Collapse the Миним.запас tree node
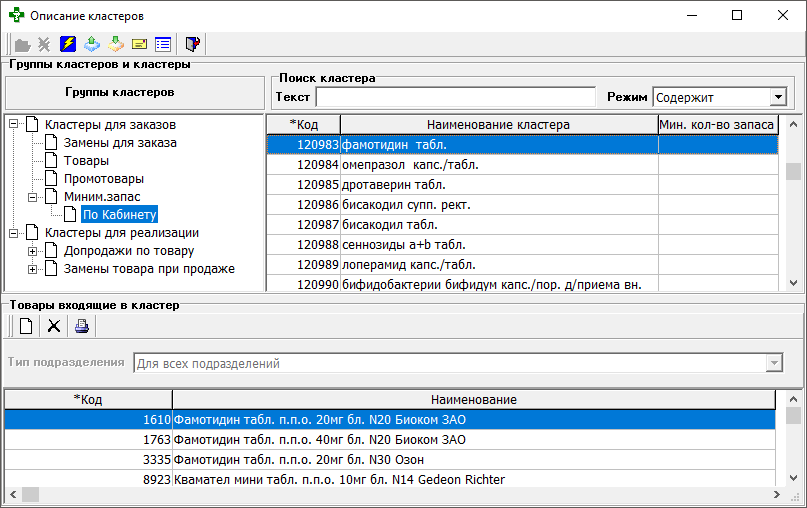This screenshot has width=807, height=508. [32, 197]
